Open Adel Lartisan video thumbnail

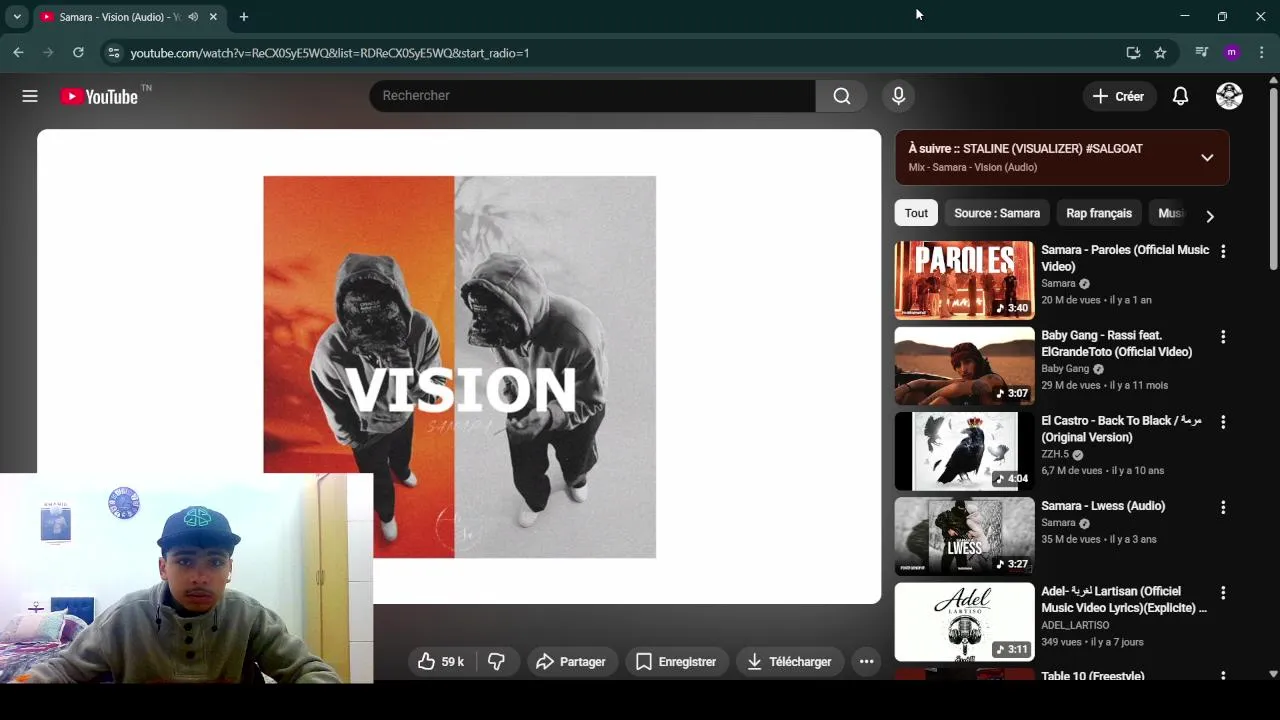(x=964, y=622)
